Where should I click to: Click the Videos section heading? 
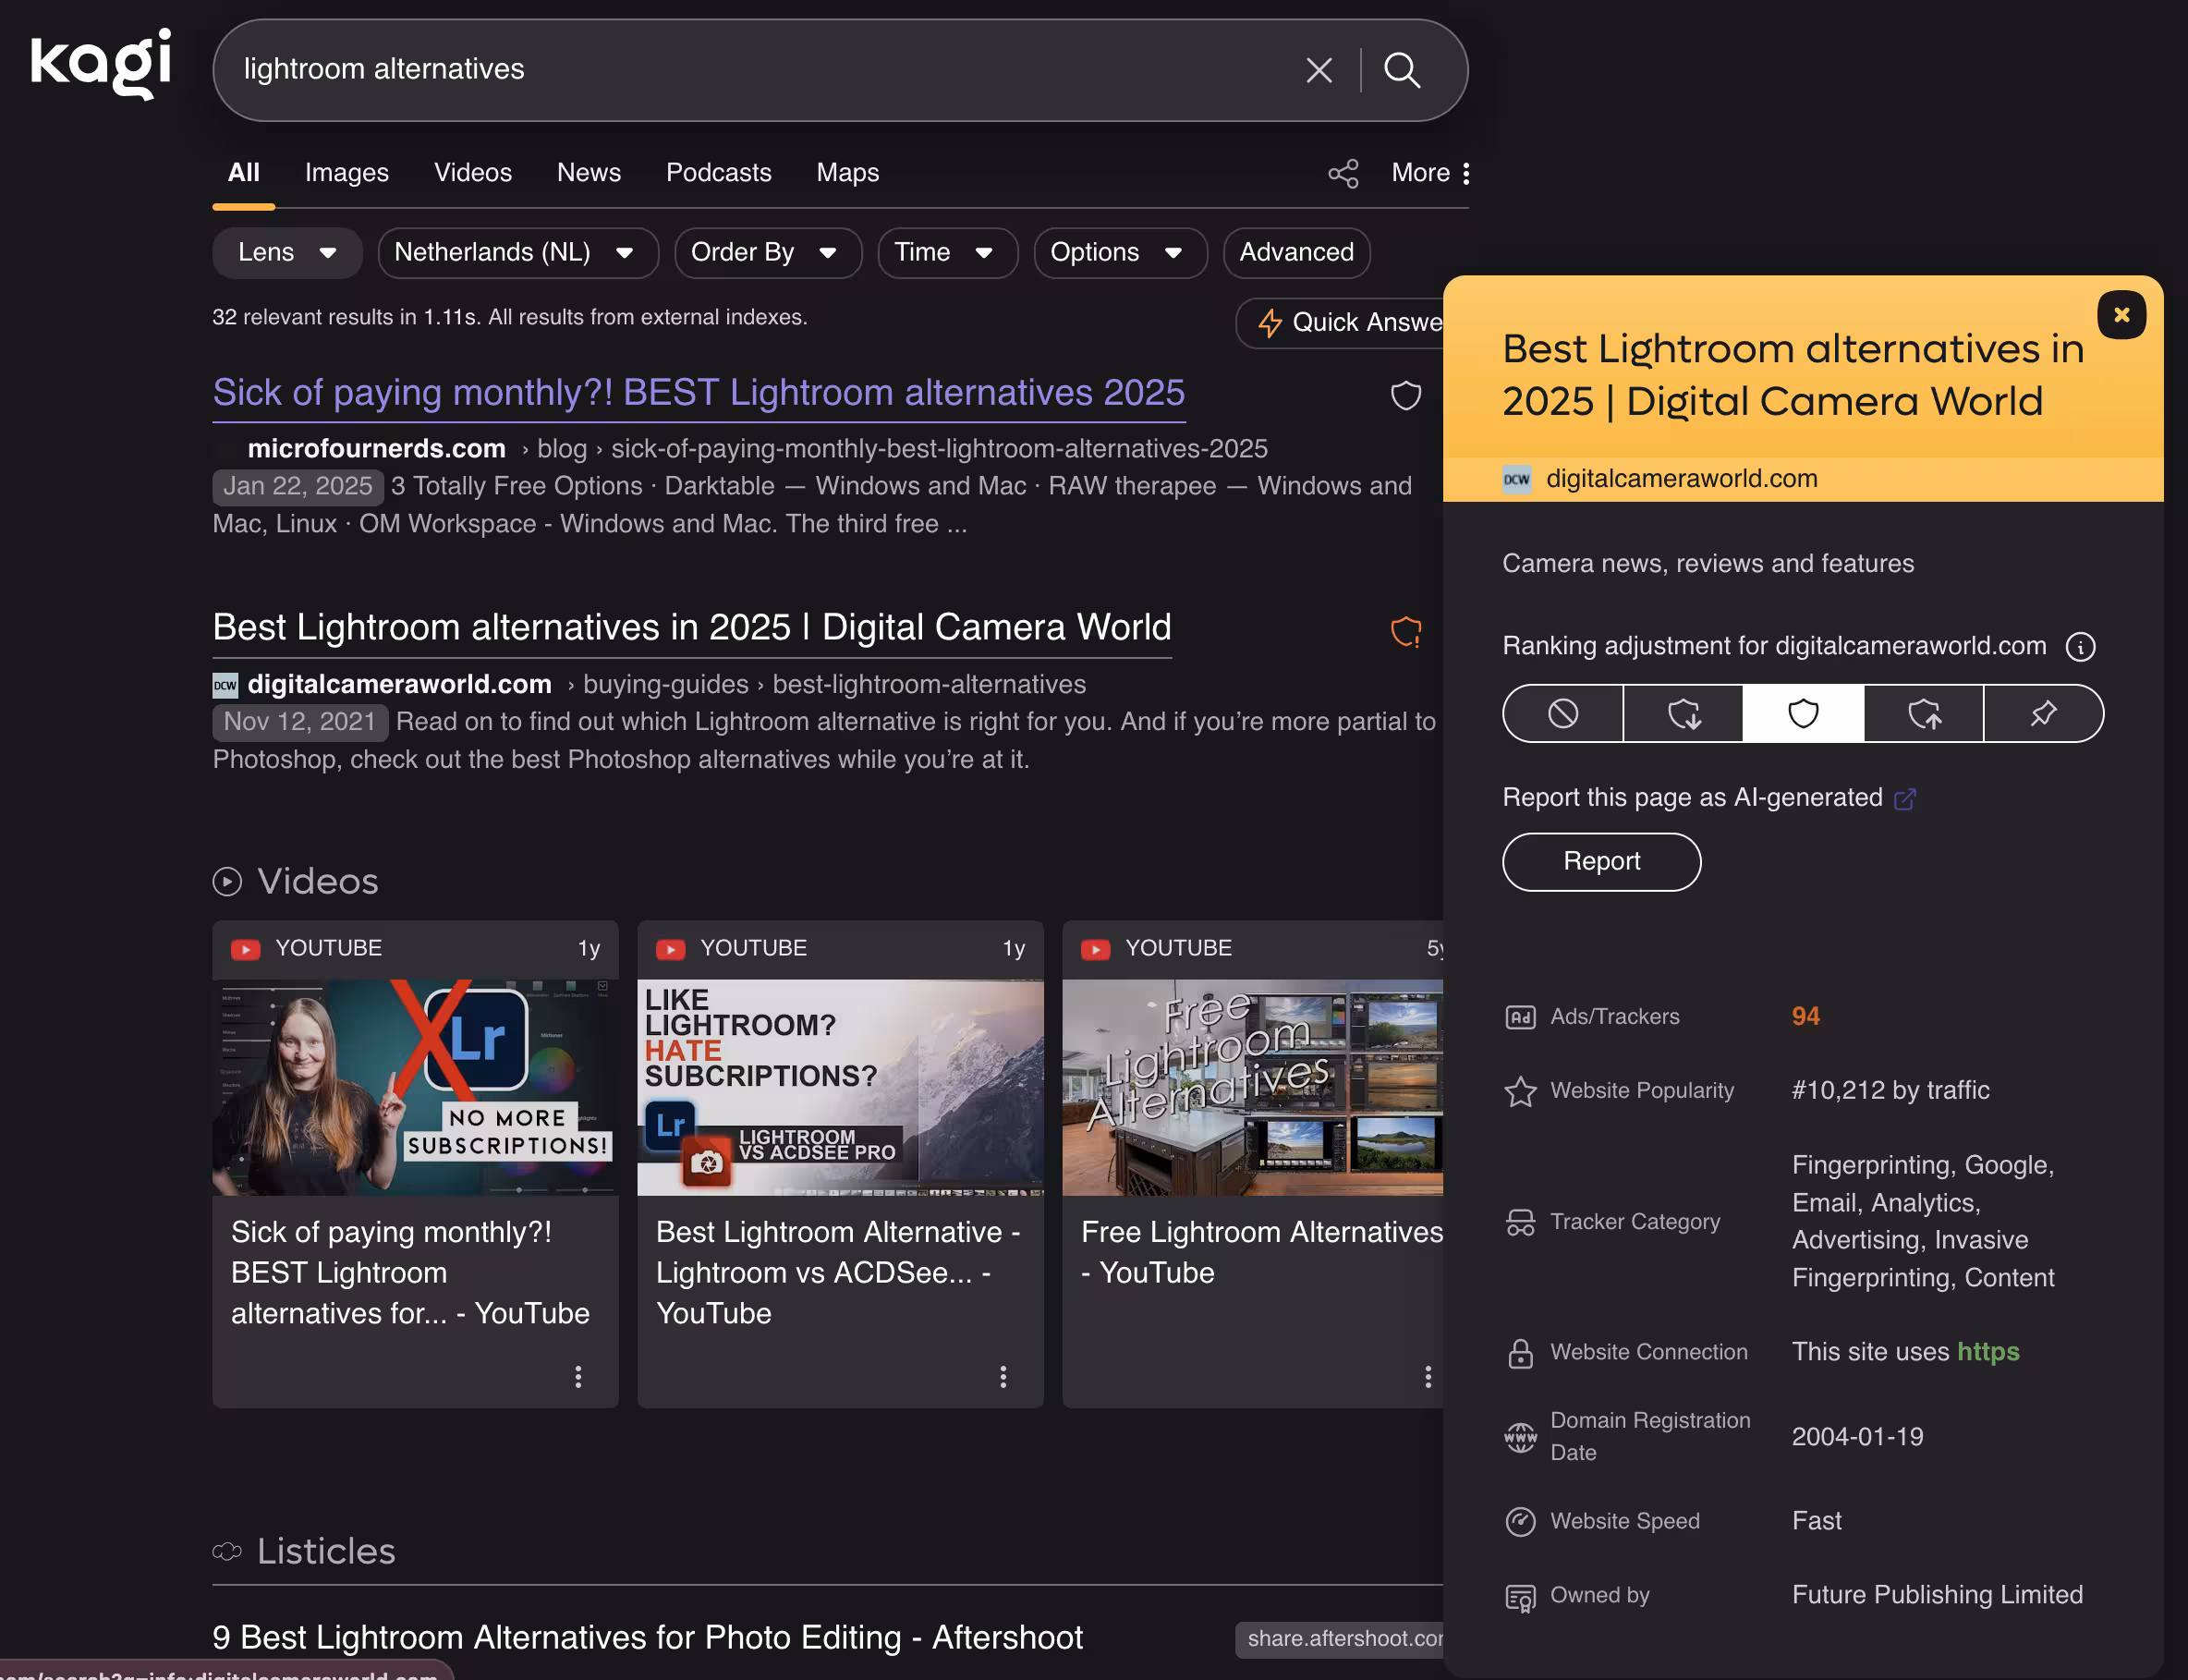coord(318,882)
